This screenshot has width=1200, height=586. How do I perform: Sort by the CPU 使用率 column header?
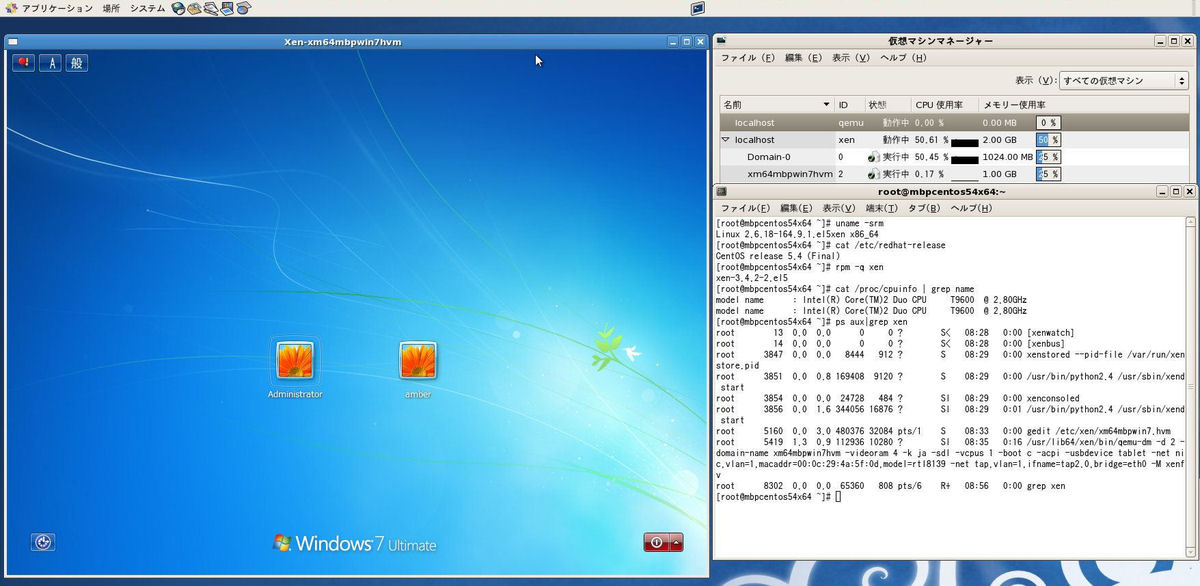(944, 105)
